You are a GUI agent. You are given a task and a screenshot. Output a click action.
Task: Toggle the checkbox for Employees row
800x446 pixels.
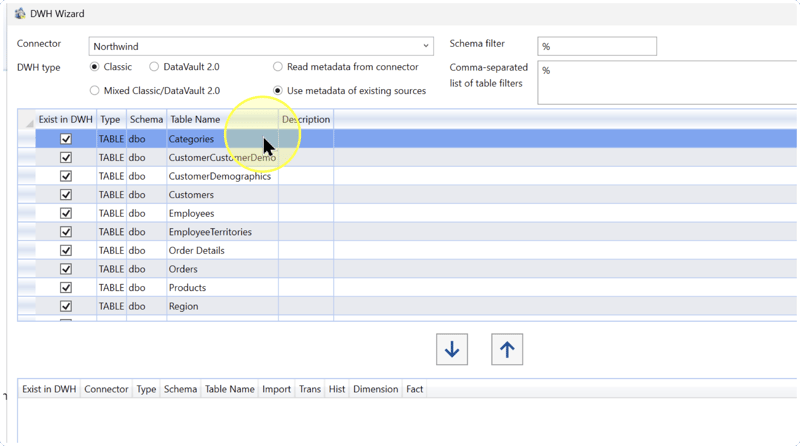point(66,213)
